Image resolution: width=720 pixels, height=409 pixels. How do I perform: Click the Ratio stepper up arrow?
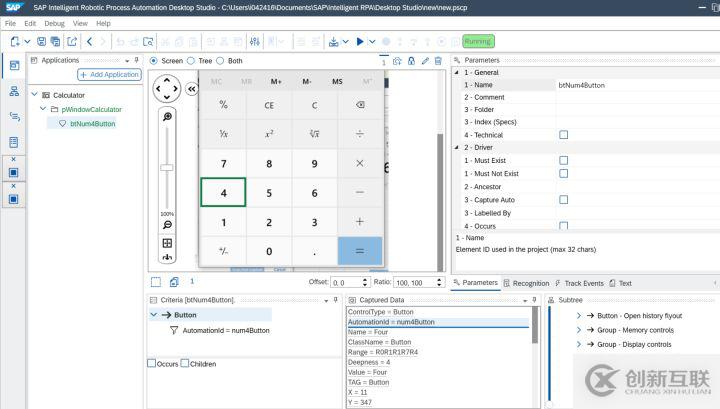(439, 280)
